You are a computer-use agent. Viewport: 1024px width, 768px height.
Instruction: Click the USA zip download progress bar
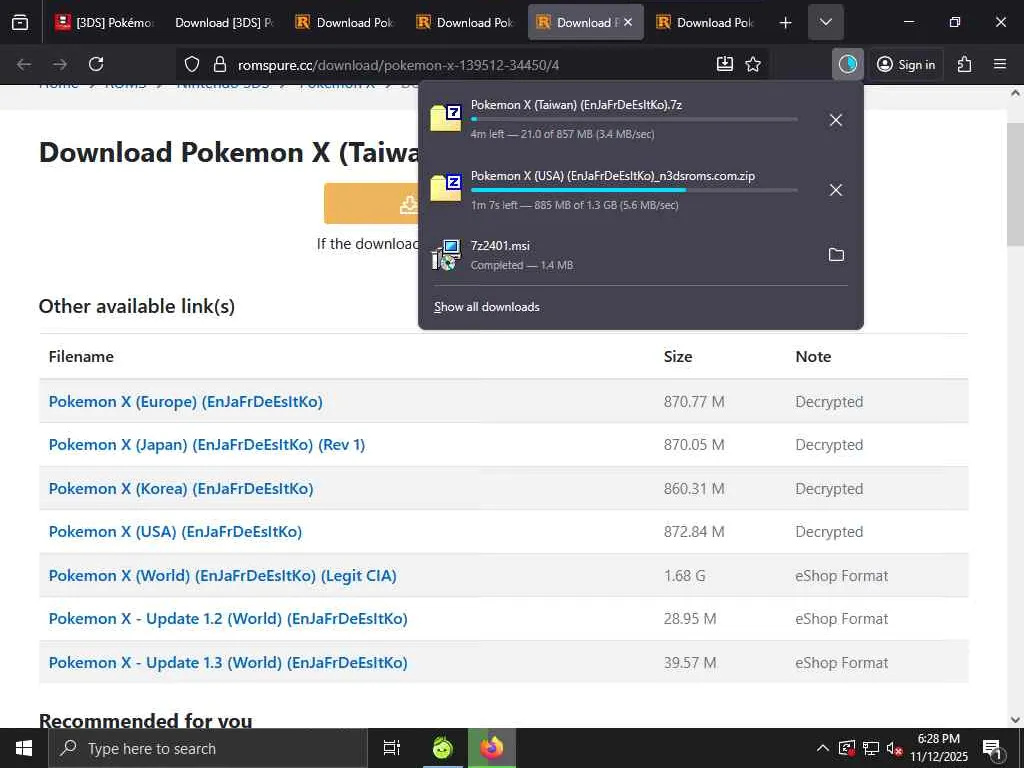[x=633, y=189]
